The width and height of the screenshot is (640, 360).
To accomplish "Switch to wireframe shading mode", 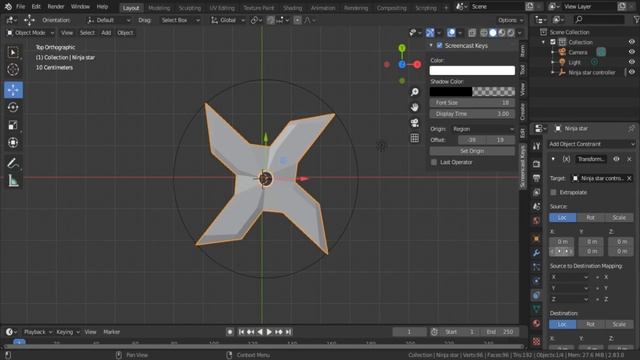I will 484,33.
